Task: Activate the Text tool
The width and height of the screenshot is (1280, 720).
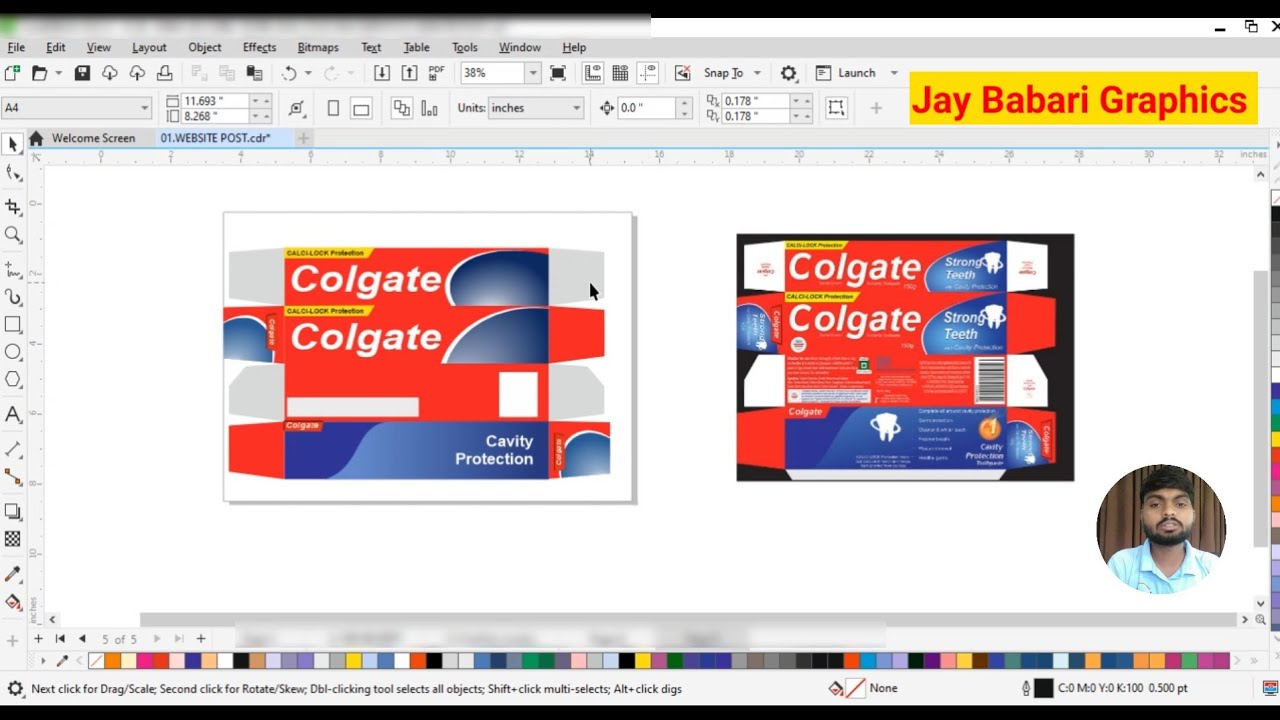Action: point(13,414)
